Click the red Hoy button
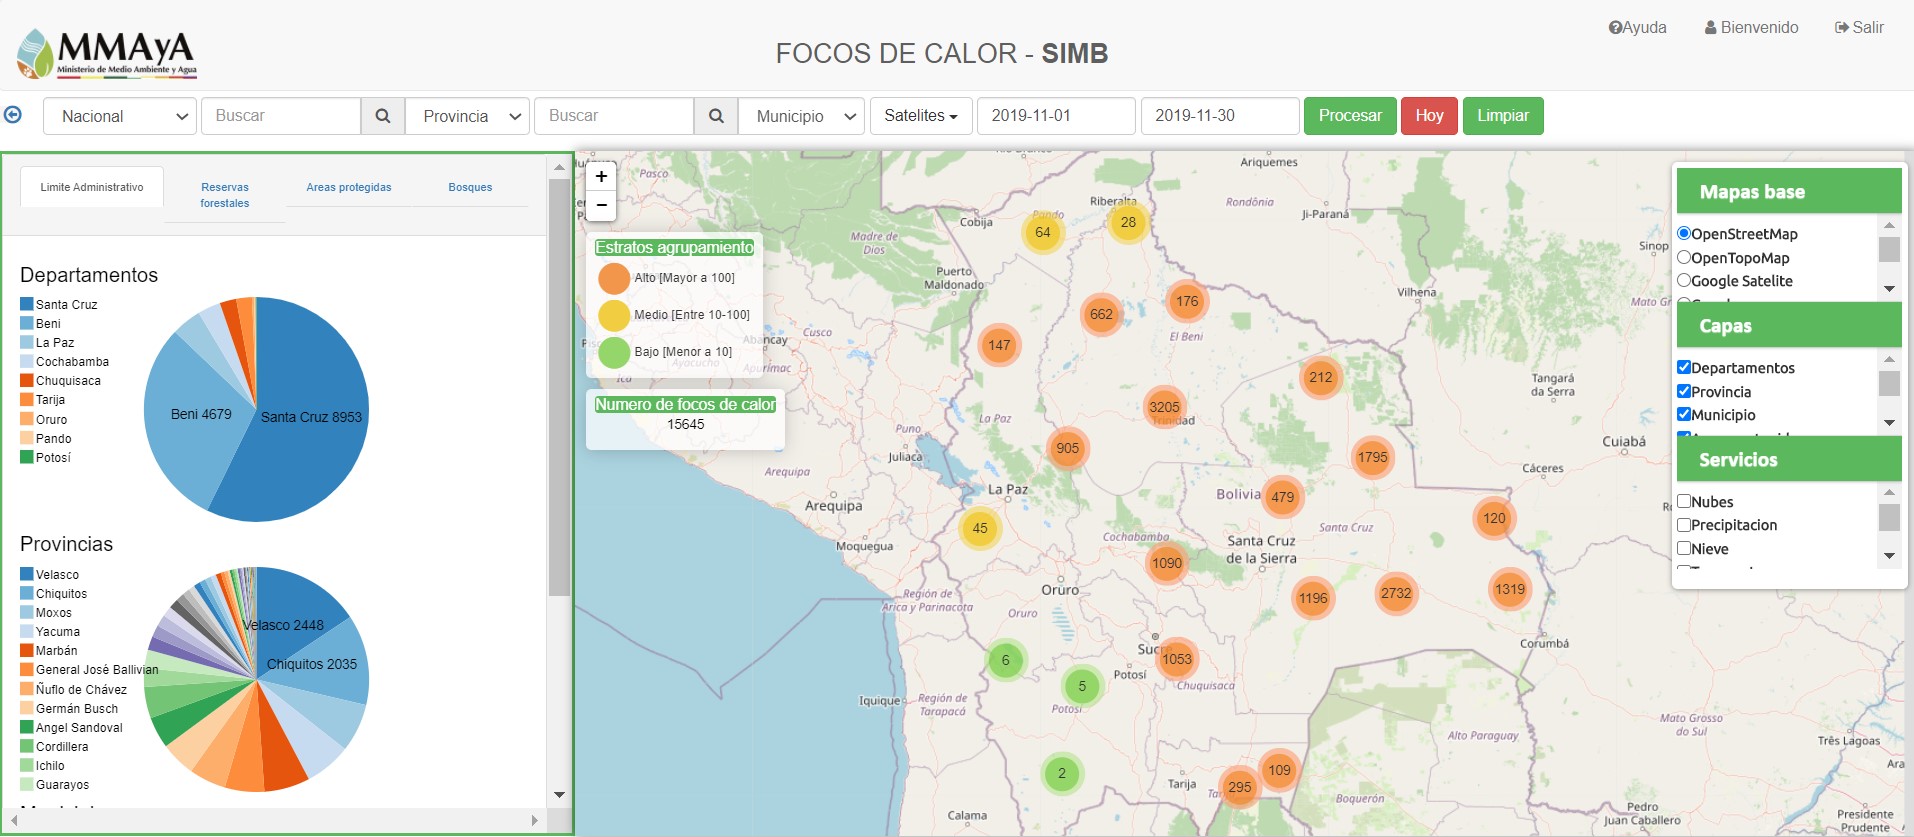1914x837 pixels. [1429, 116]
